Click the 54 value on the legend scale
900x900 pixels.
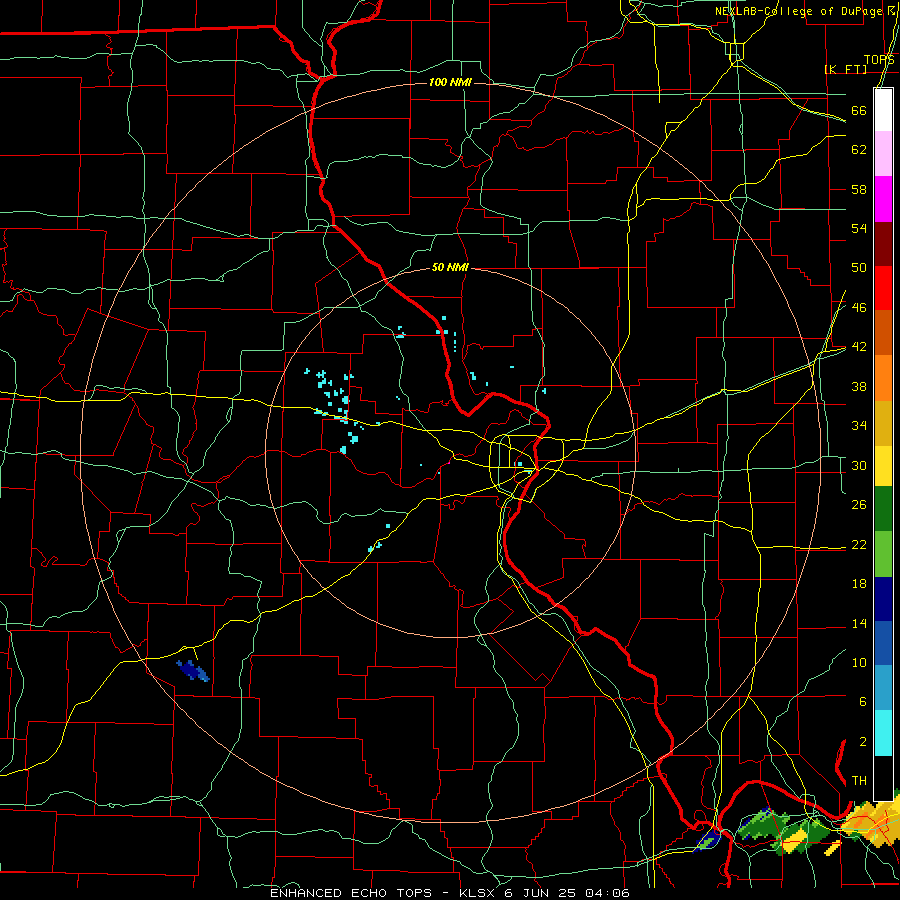coord(859,228)
